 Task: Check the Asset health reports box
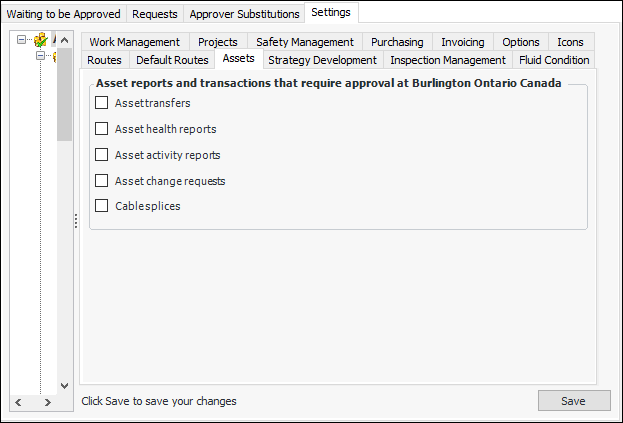click(x=101, y=129)
